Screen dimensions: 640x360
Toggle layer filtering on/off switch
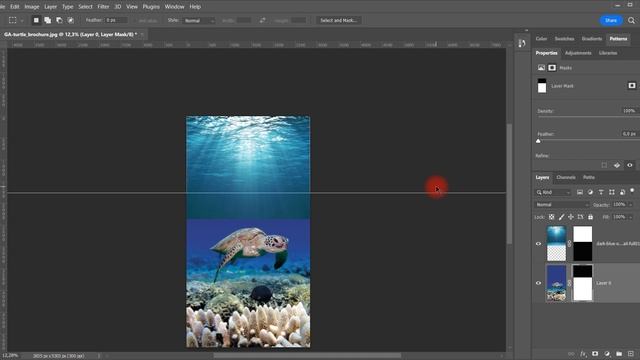(x=632, y=191)
